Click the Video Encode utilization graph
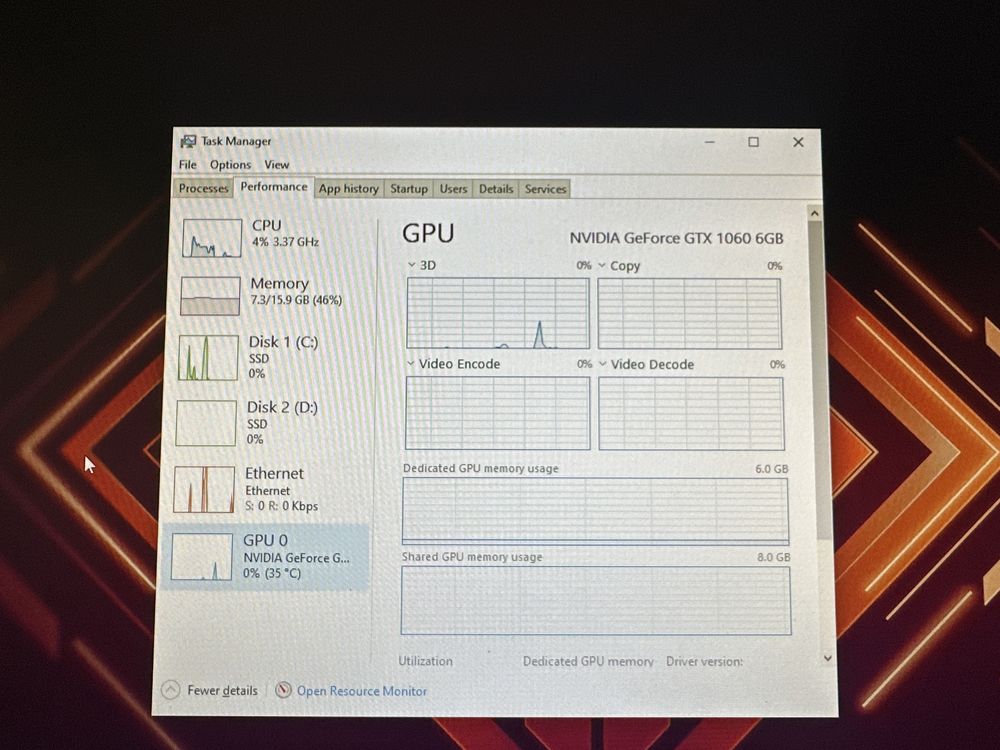This screenshot has height=750, width=1000. [x=497, y=413]
